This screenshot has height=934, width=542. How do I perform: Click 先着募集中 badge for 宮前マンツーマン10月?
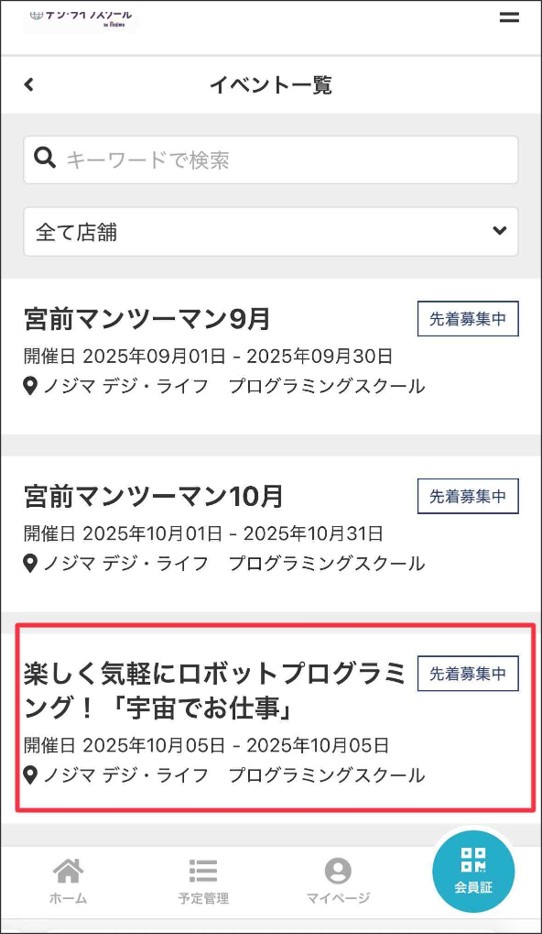pos(468,496)
